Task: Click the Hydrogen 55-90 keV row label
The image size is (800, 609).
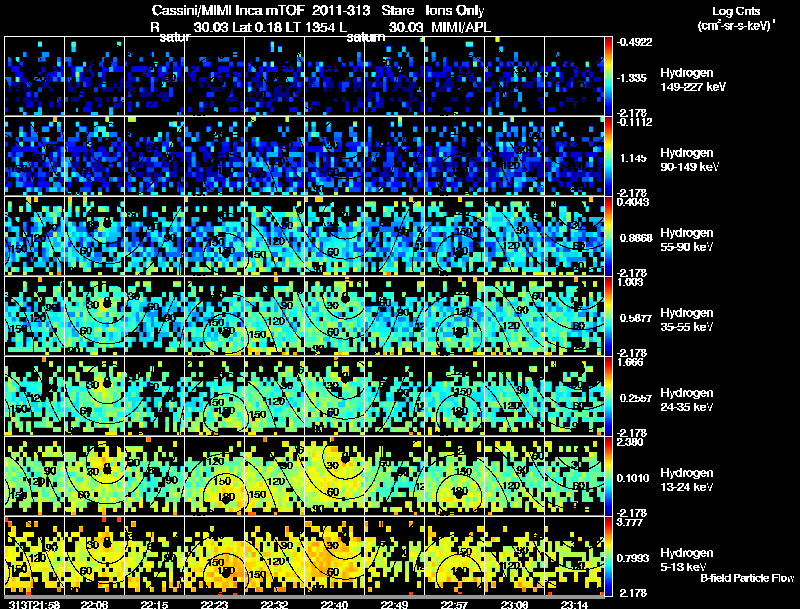Action: 687,240
